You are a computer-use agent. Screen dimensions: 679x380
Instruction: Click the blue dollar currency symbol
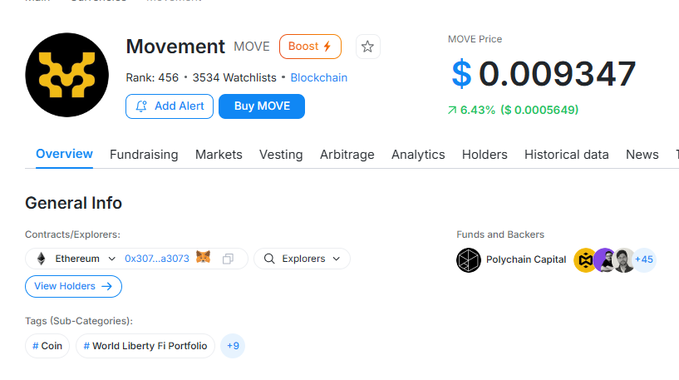click(462, 74)
